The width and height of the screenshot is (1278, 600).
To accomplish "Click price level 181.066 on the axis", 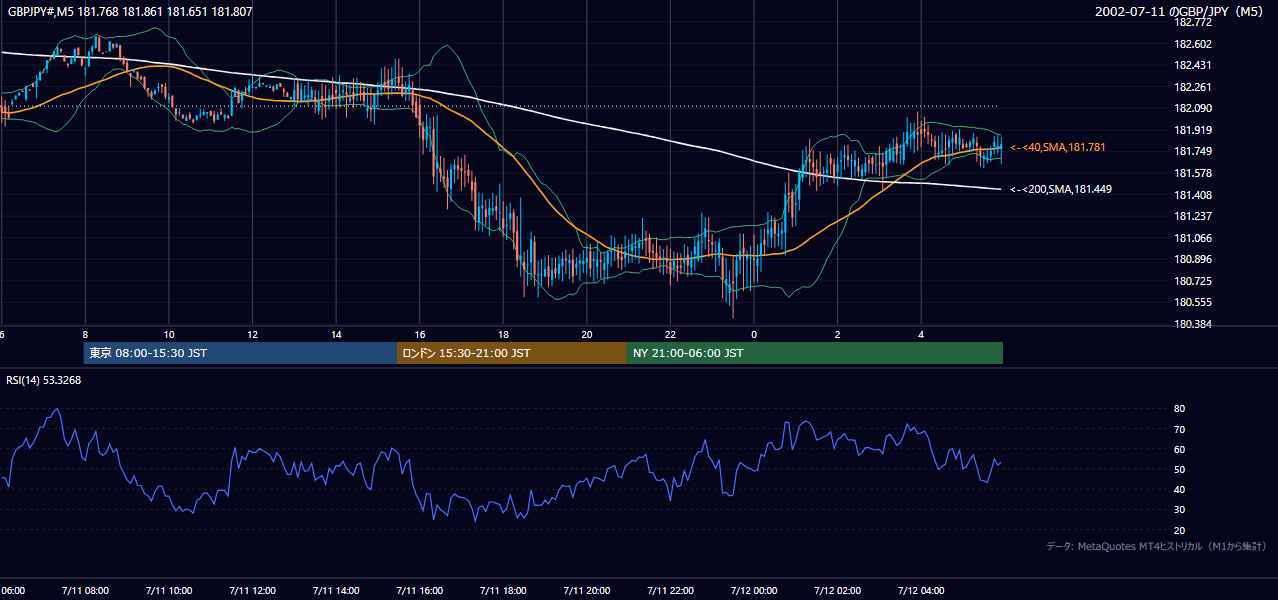I will [1193, 238].
